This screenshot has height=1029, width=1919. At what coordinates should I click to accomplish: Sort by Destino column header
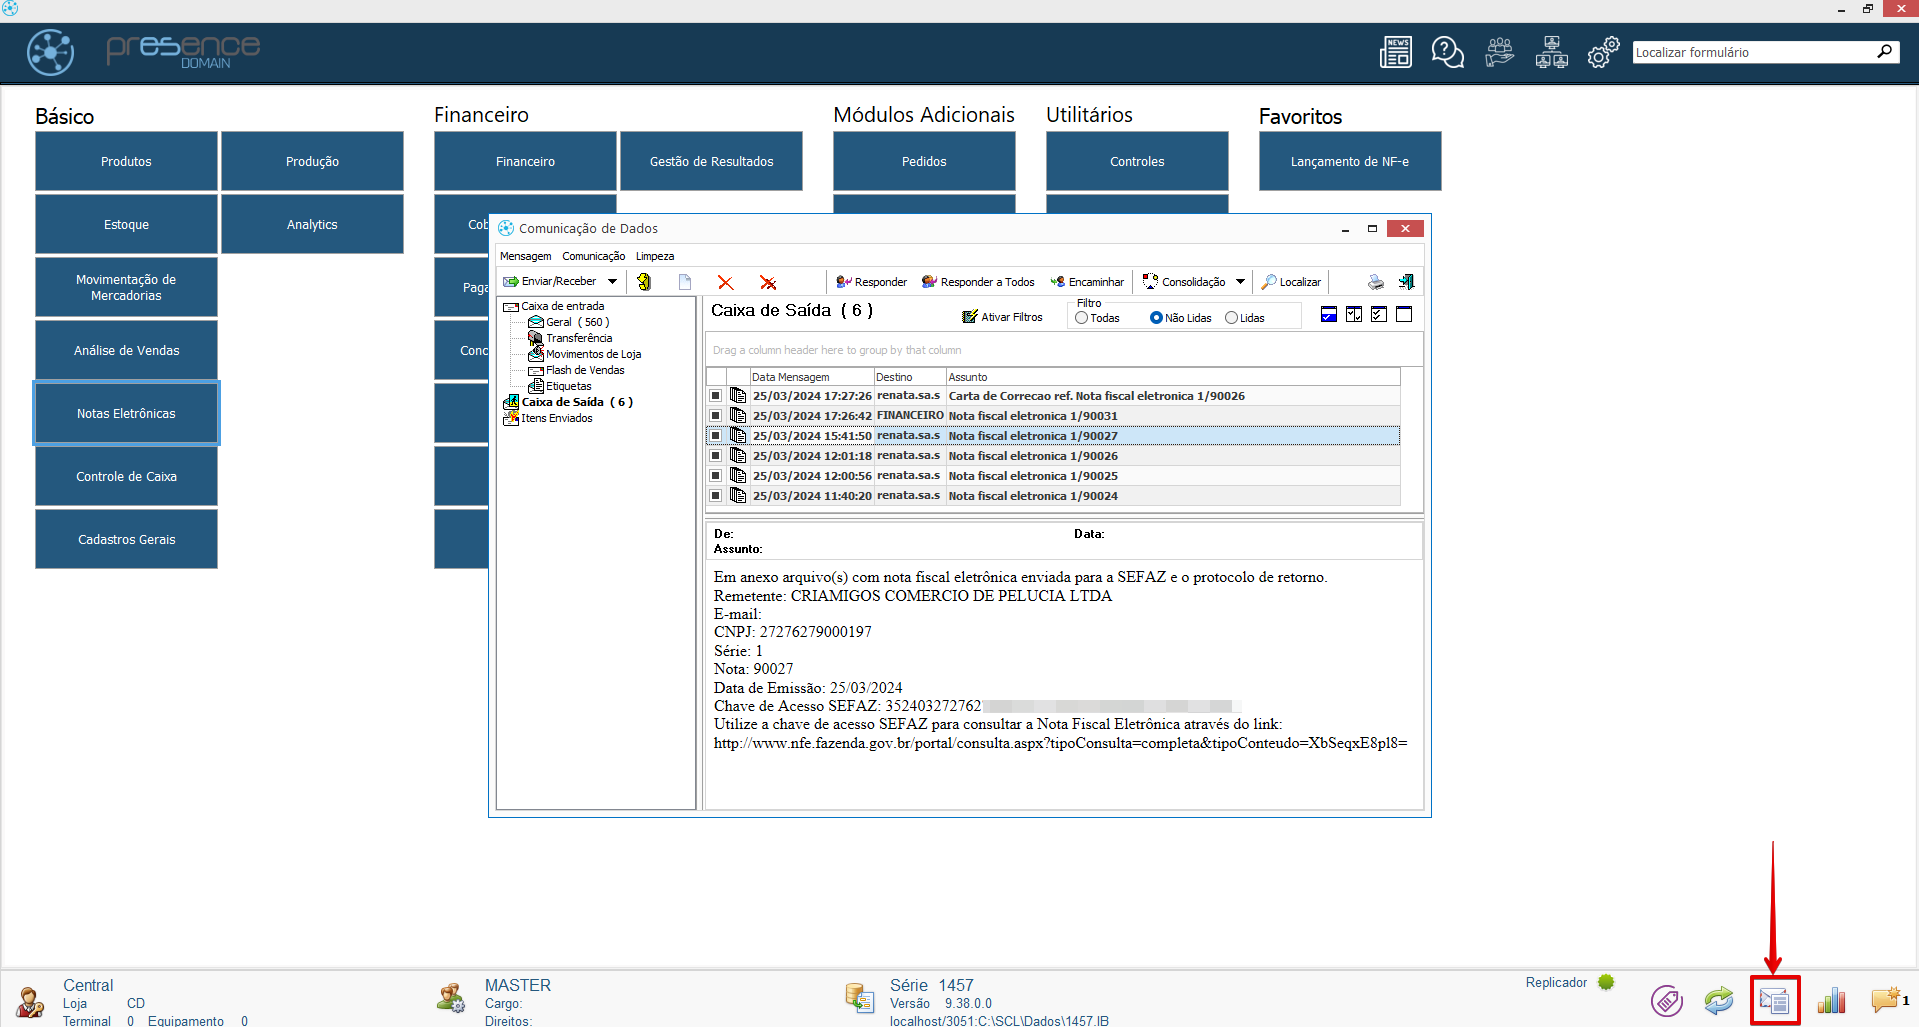point(910,377)
